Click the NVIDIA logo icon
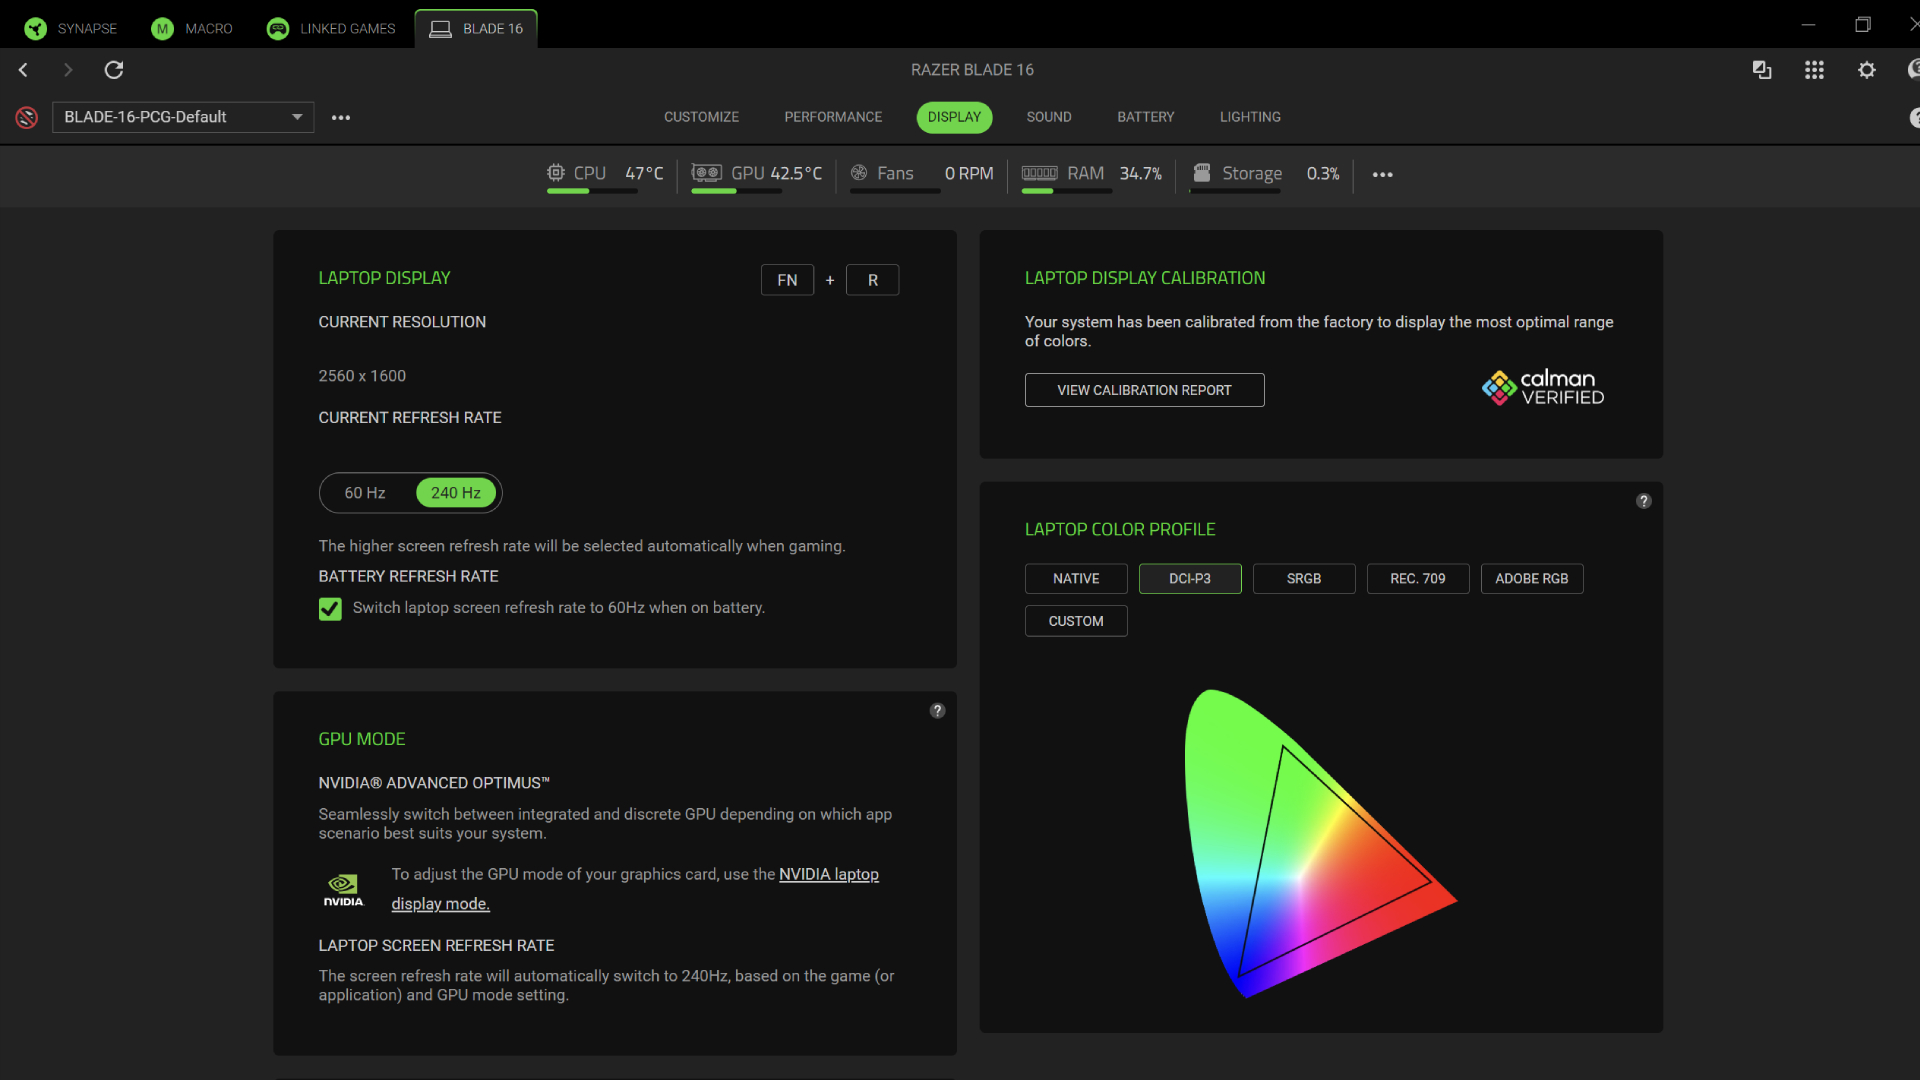 (x=343, y=889)
